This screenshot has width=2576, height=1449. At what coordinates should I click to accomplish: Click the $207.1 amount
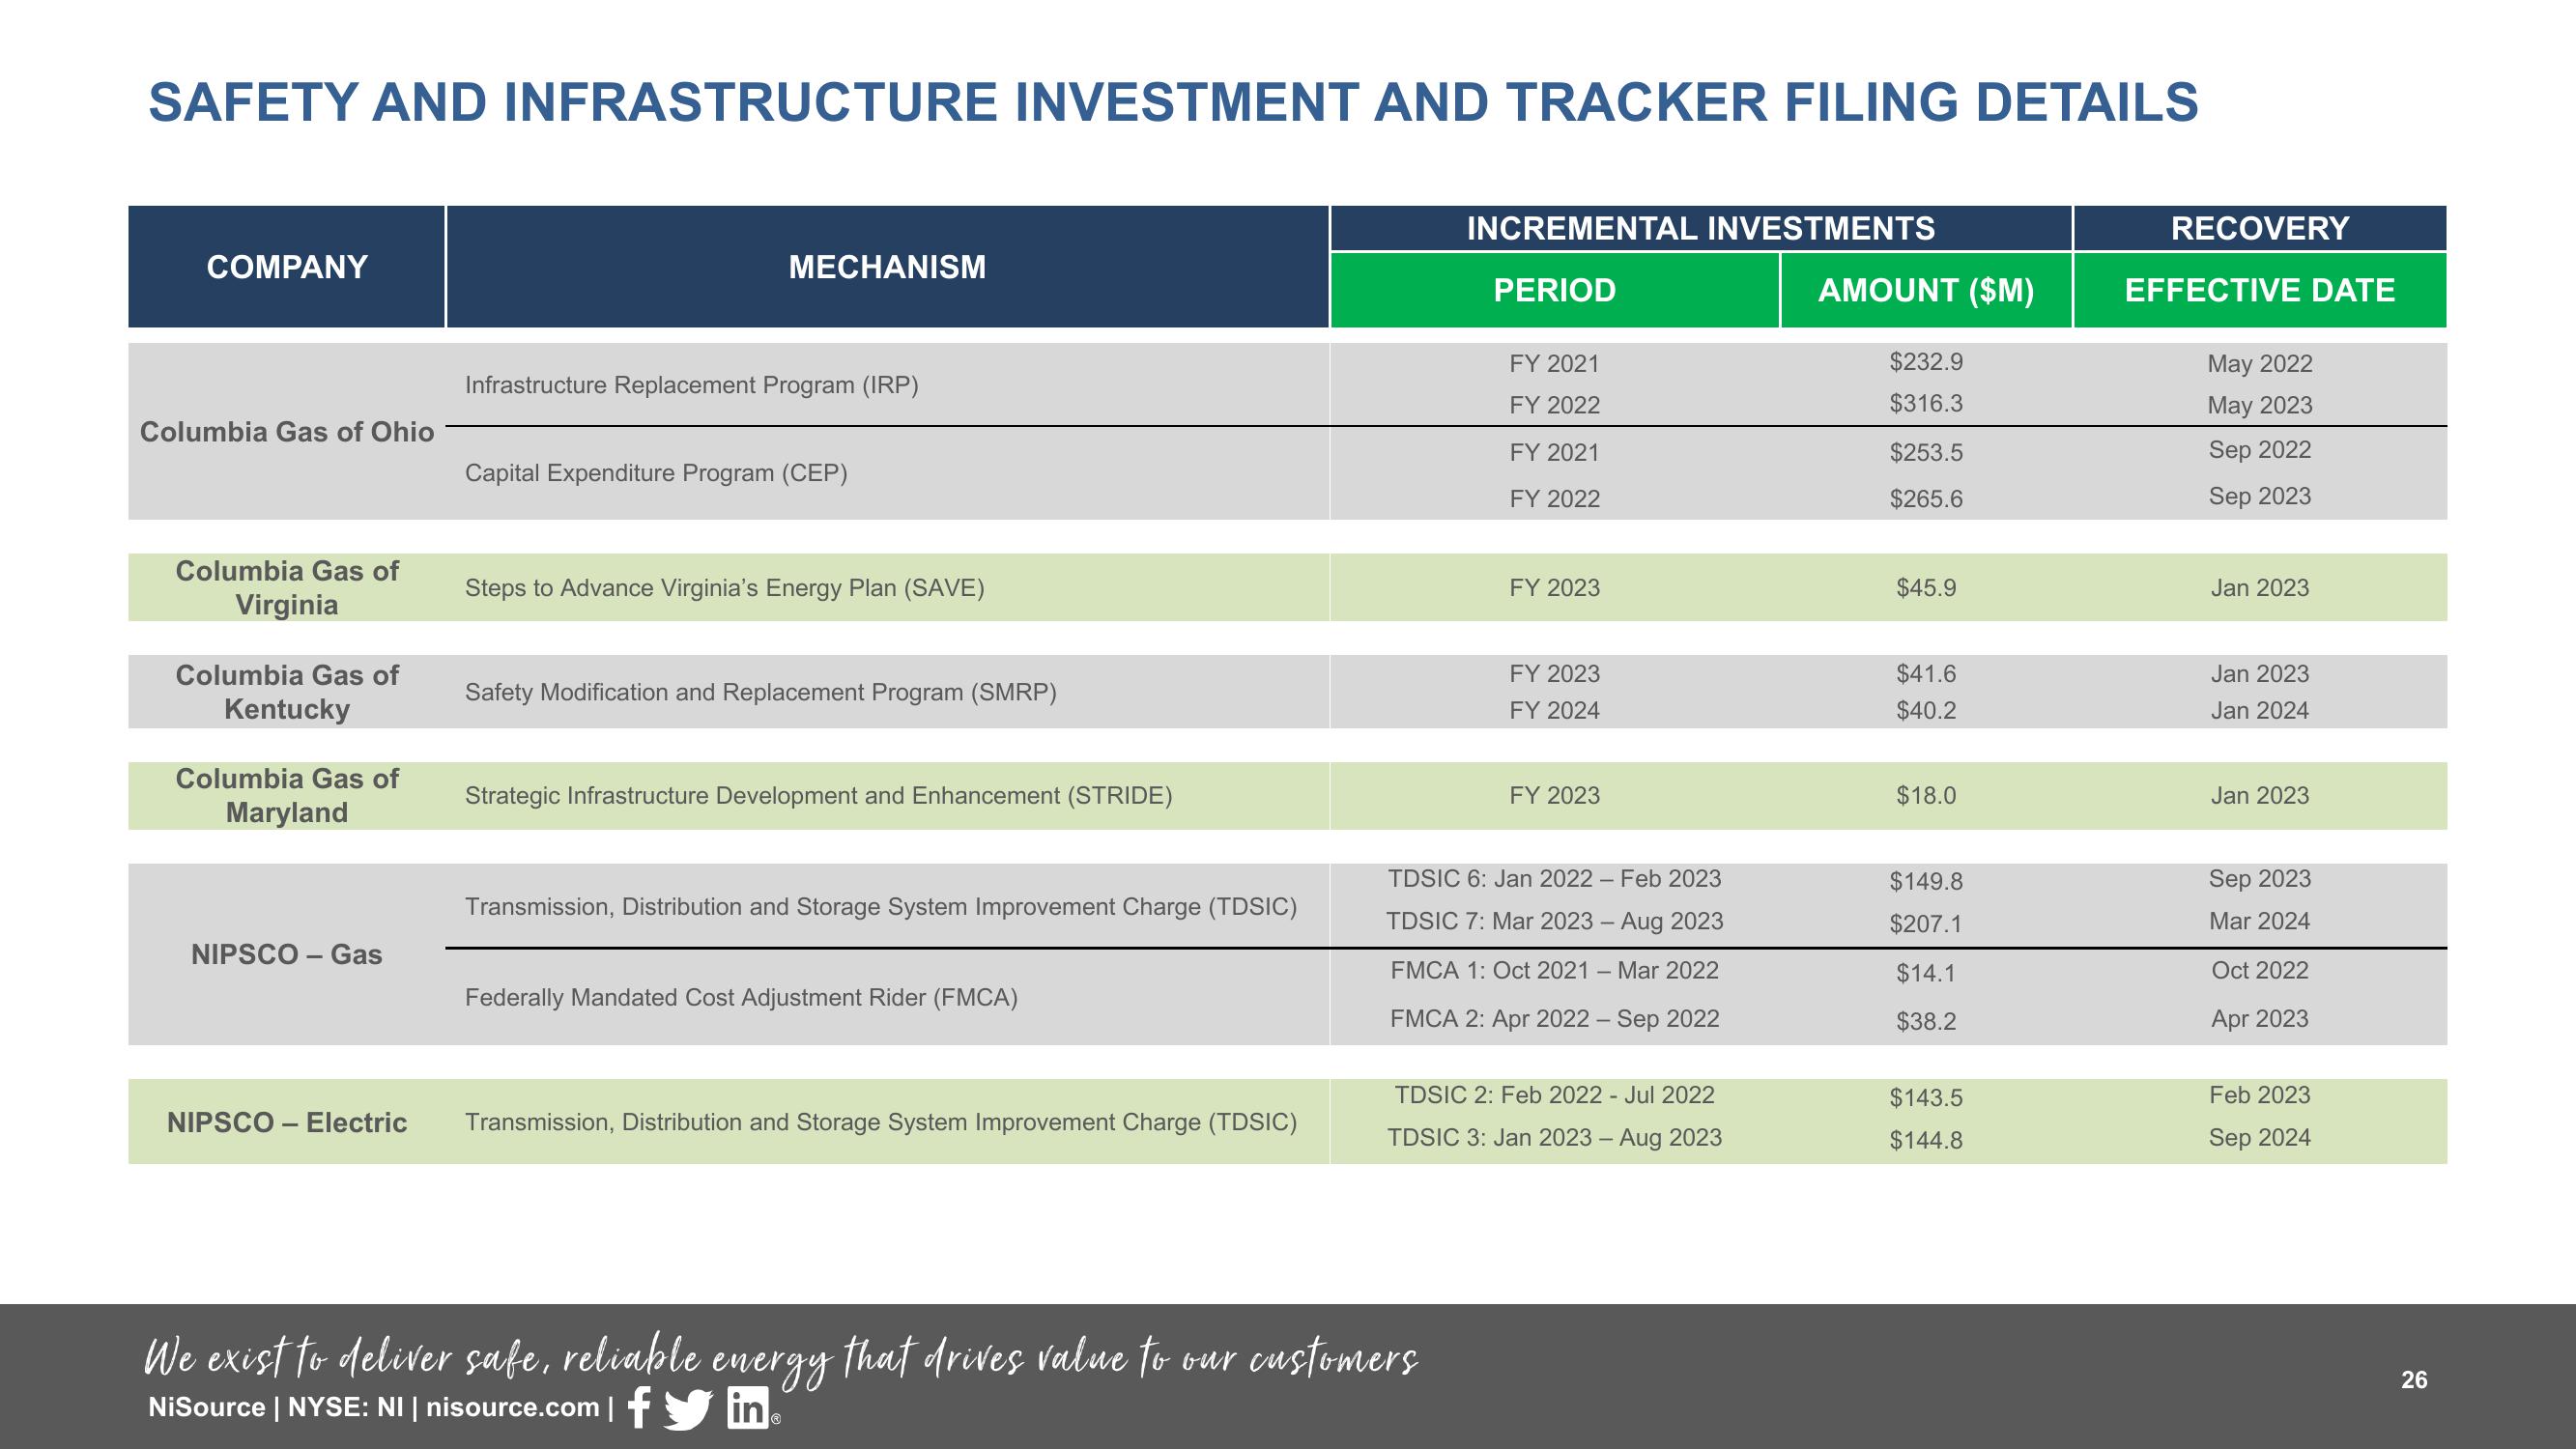1926,924
